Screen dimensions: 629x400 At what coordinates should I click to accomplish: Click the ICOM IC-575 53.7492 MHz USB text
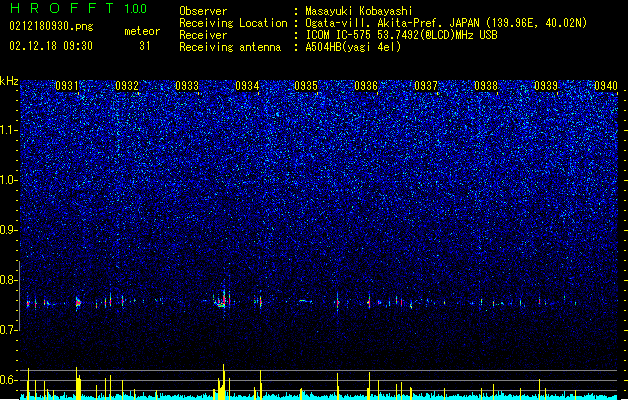click(x=402, y=35)
